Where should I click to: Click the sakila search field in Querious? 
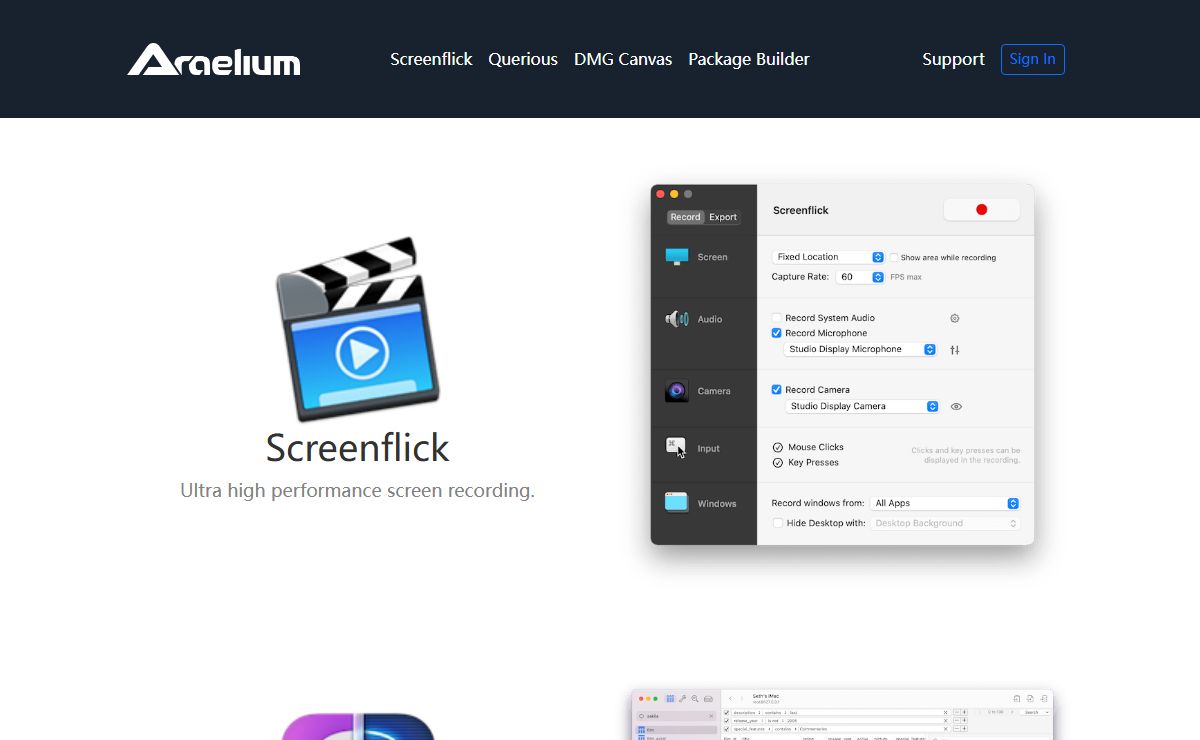[676, 716]
